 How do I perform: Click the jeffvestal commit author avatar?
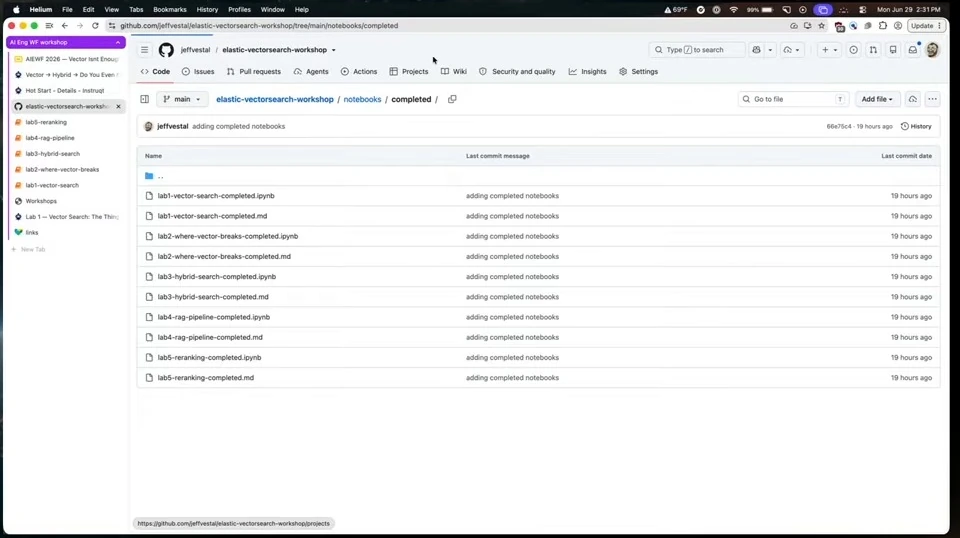[x=148, y=126]
